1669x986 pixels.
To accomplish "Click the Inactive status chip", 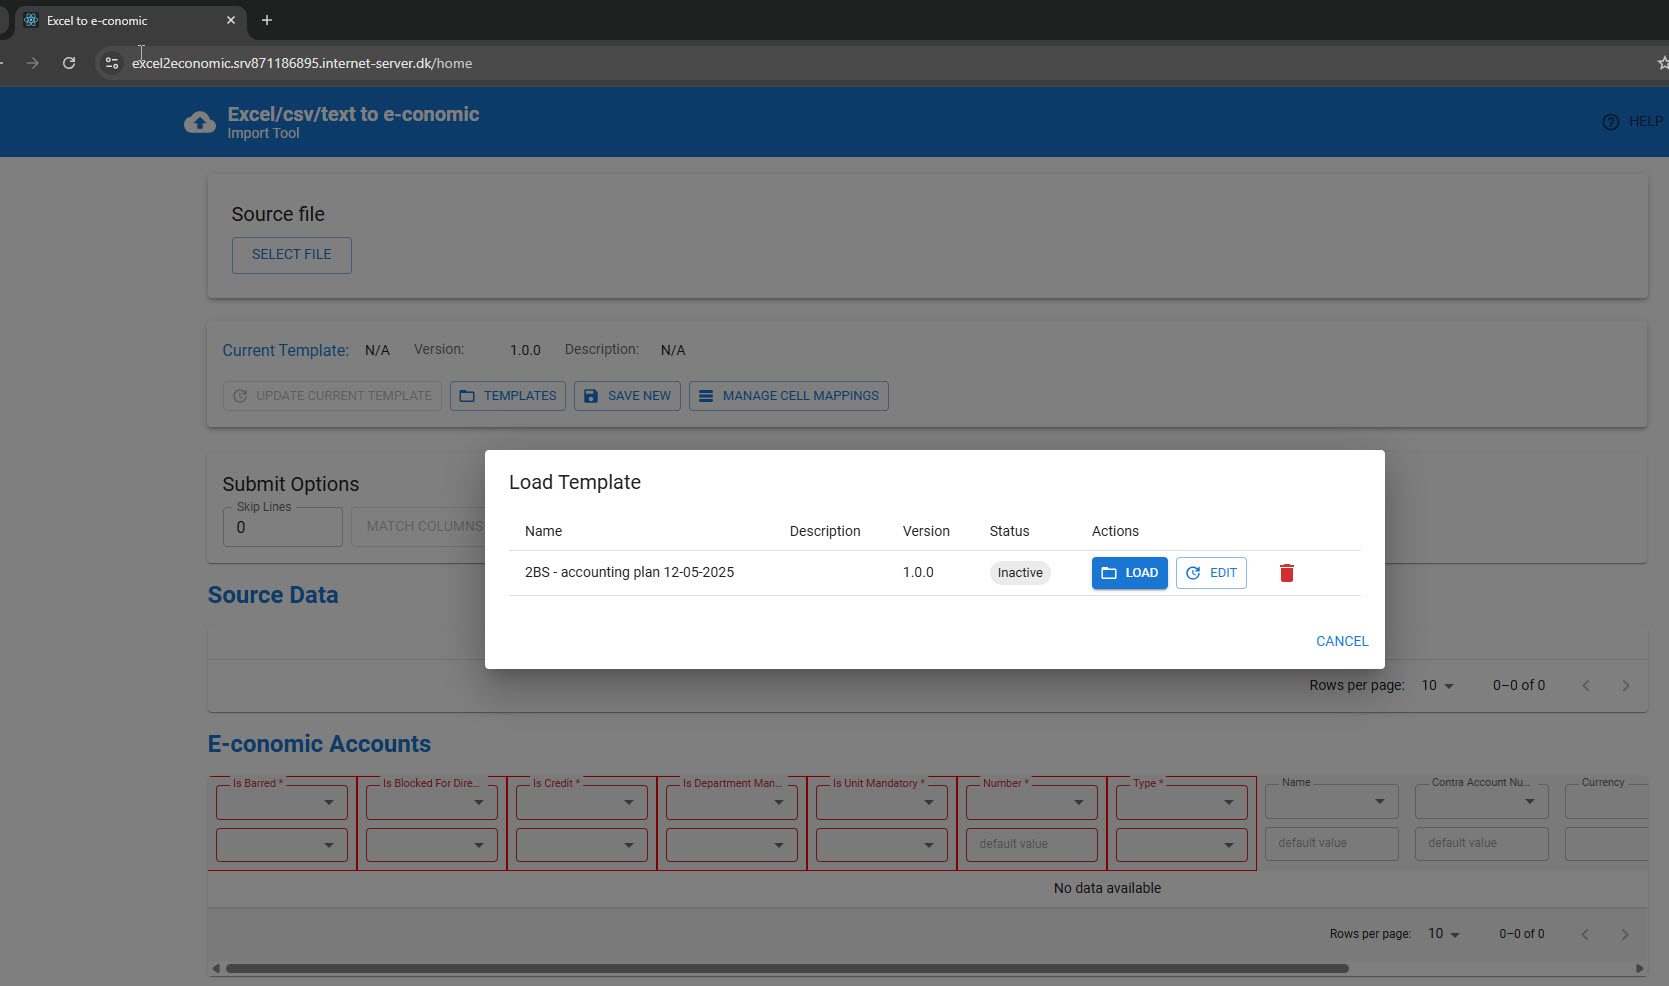I will (x=1020, y=573).
